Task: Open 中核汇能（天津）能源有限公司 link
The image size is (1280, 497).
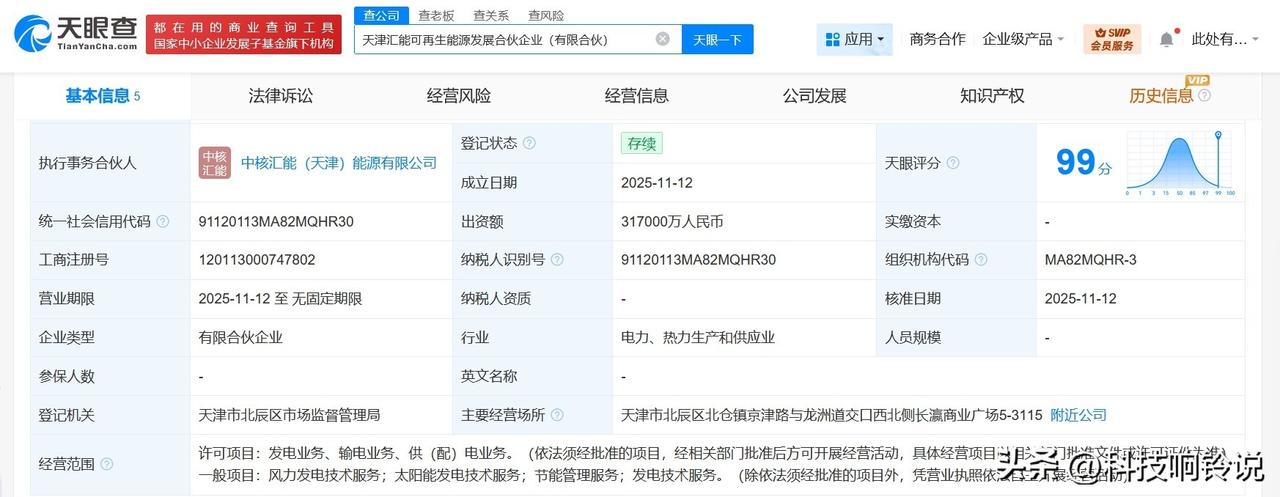Action: [339, 163]
